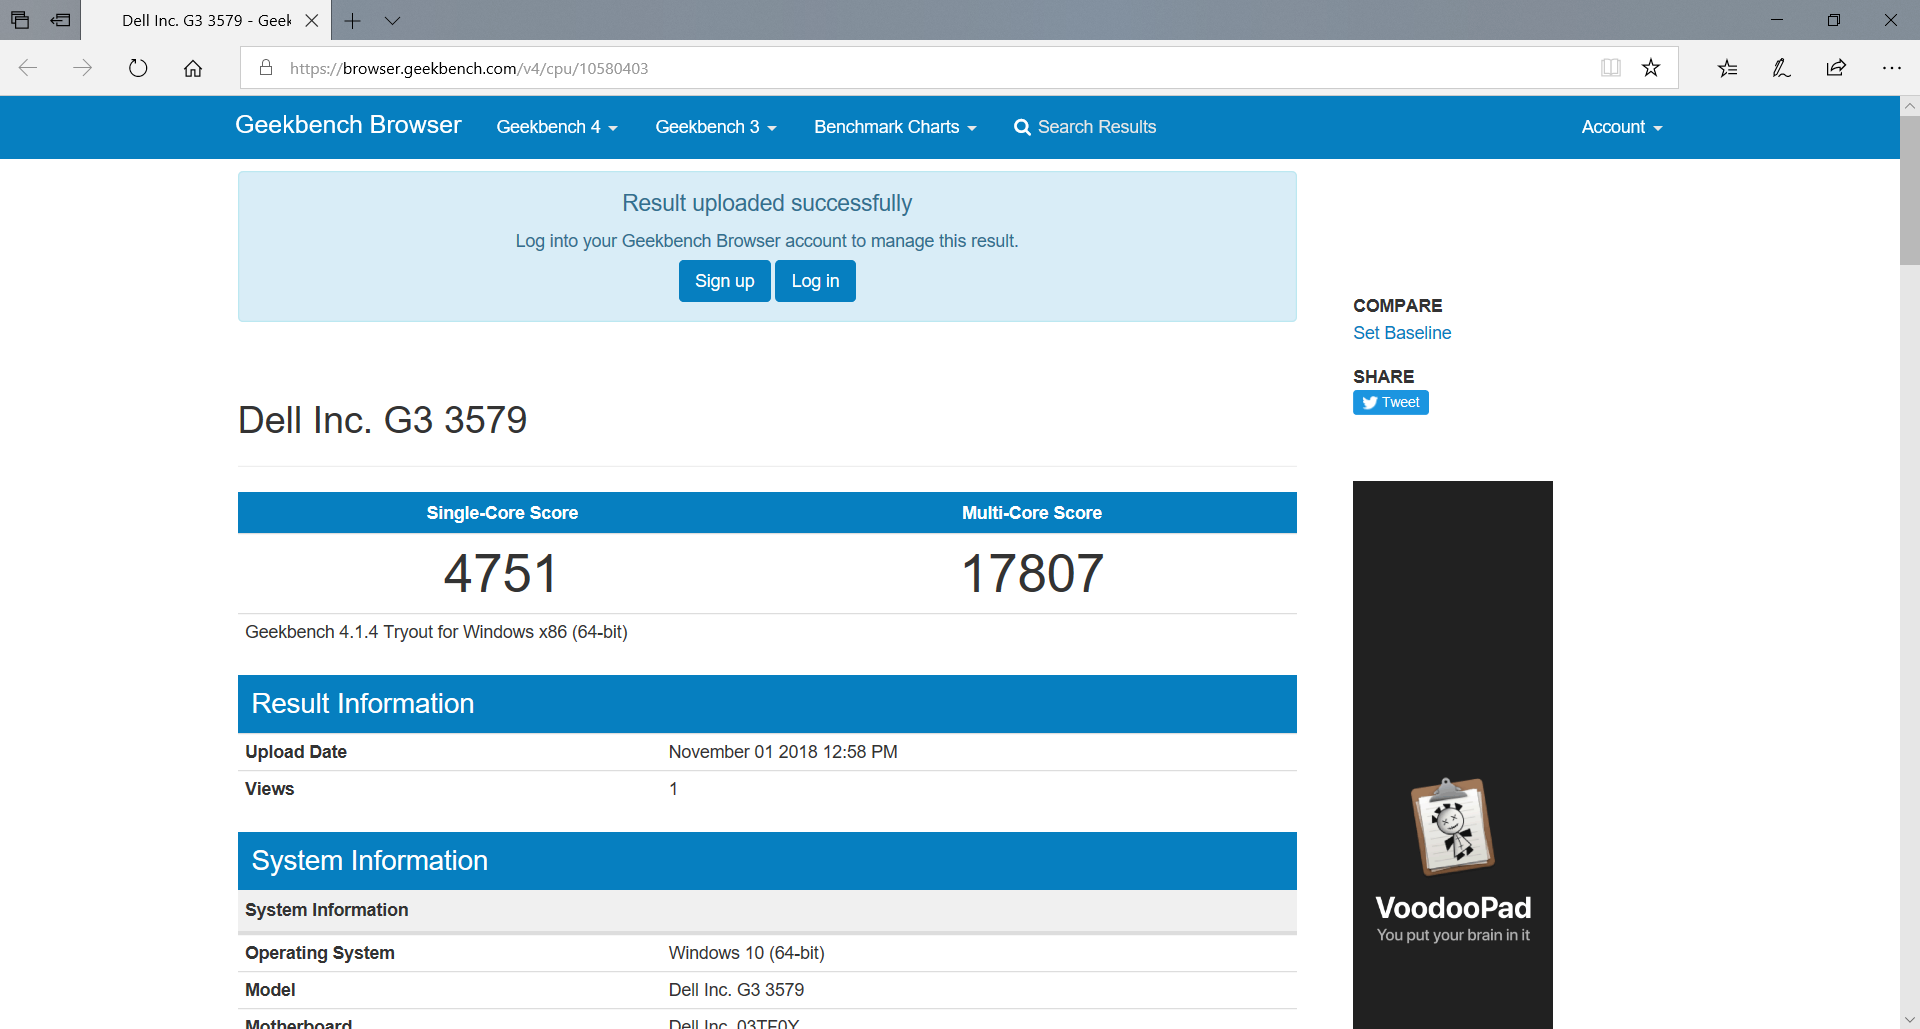Image resolution: width=1920 pixels, height=1029 pixels.
Task: Click the browser Back arrow
Action: tap(28, 68)
